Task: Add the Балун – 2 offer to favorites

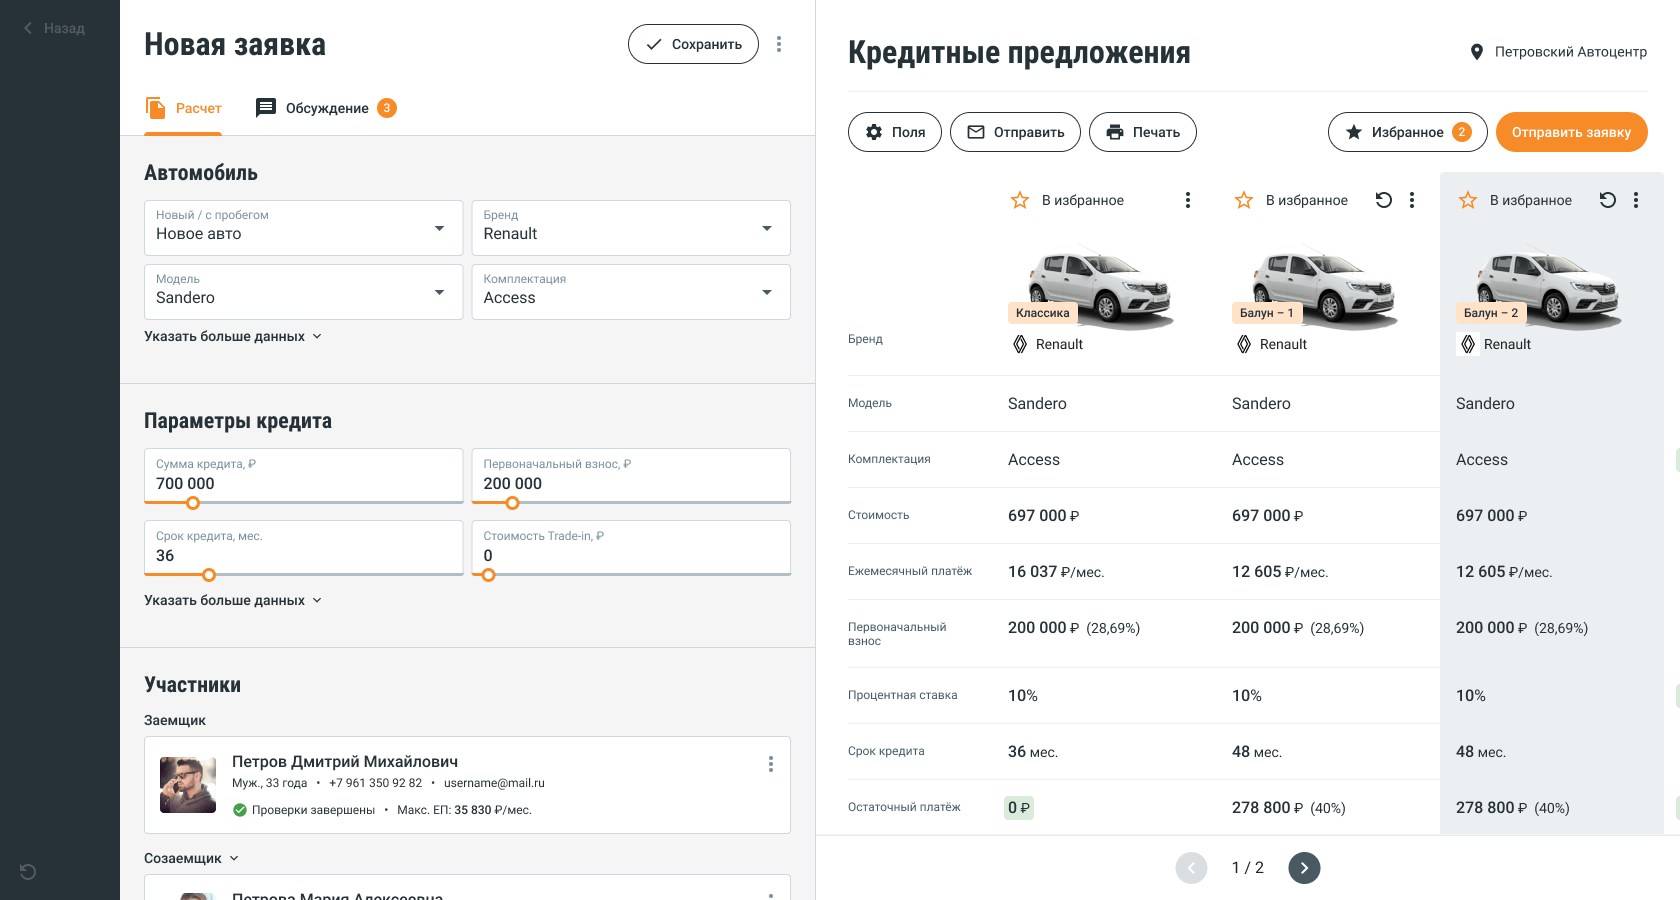Action: tap(1516, 200)
